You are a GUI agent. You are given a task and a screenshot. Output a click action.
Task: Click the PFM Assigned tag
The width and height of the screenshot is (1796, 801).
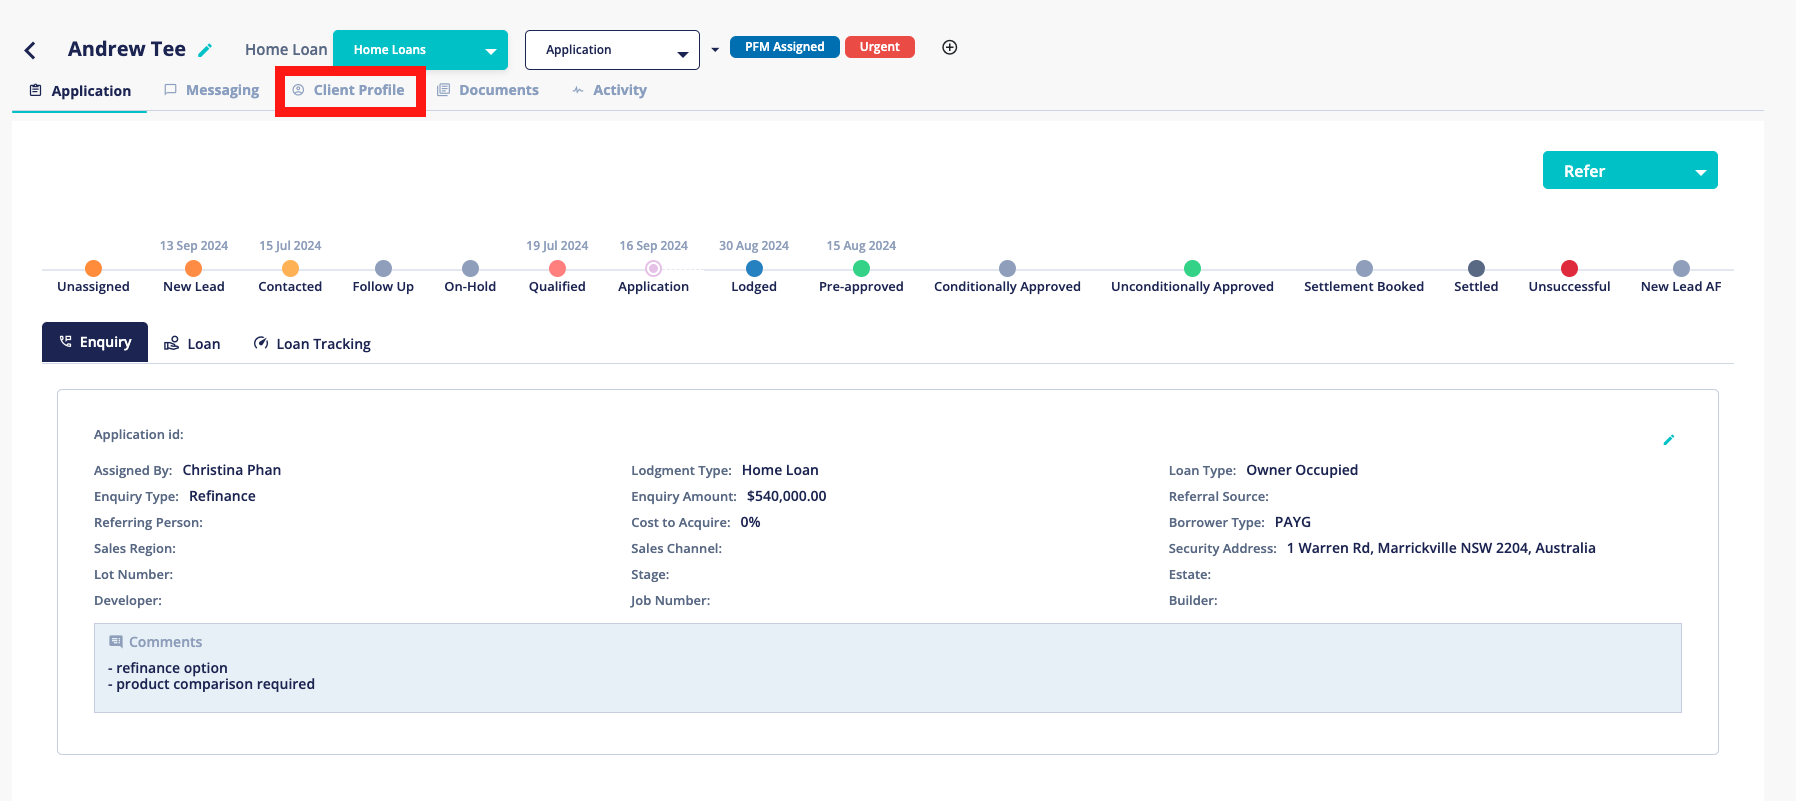coord(785,47)
